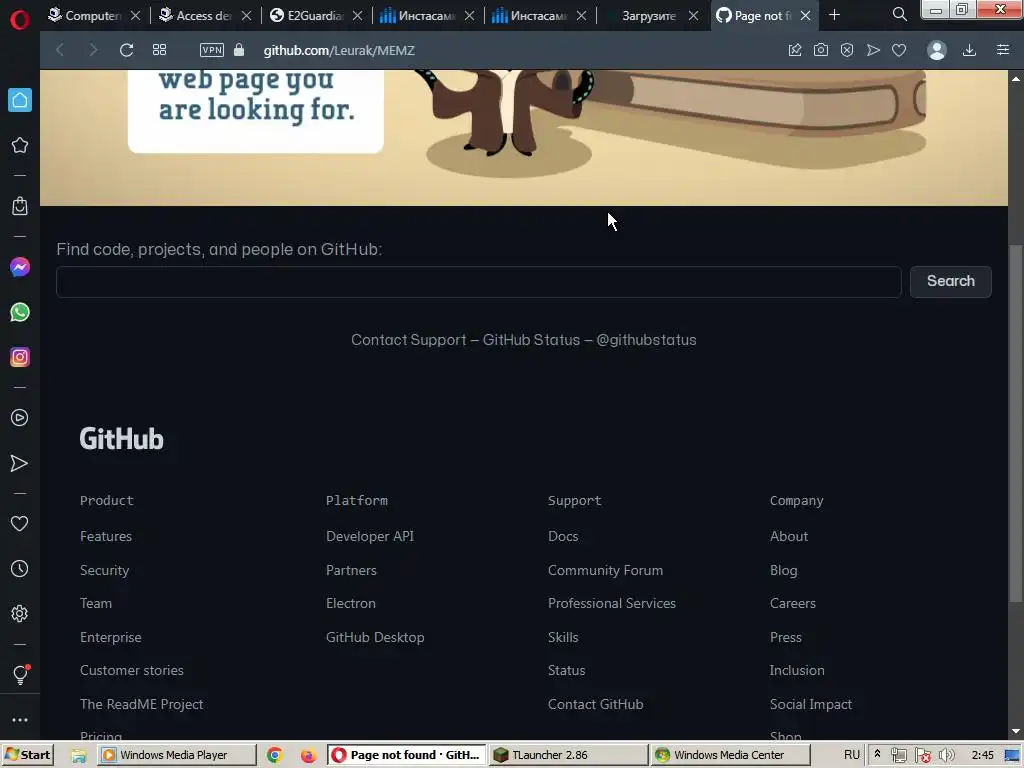Open the @githubstatus link
1024x768 pixels.
tap(647, 340)
